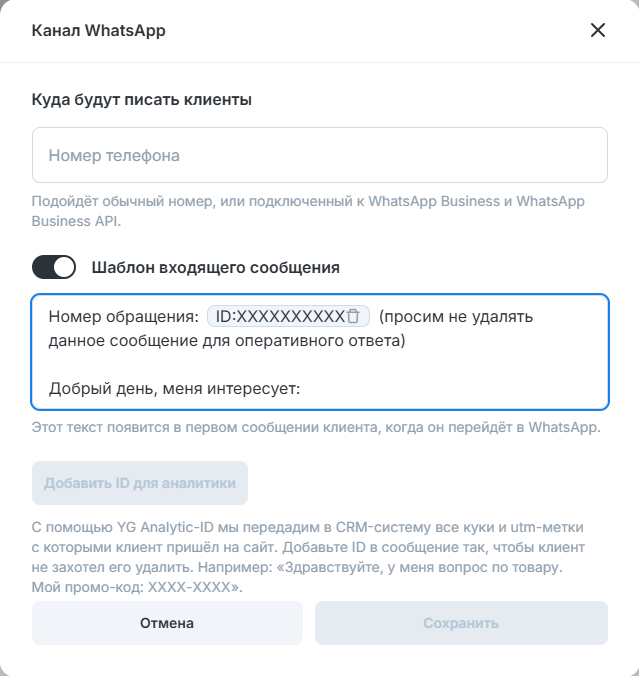Select the ID:XXXXXXXXXX placeholder chip
This screenshot has height=676, width=639.
279,317
